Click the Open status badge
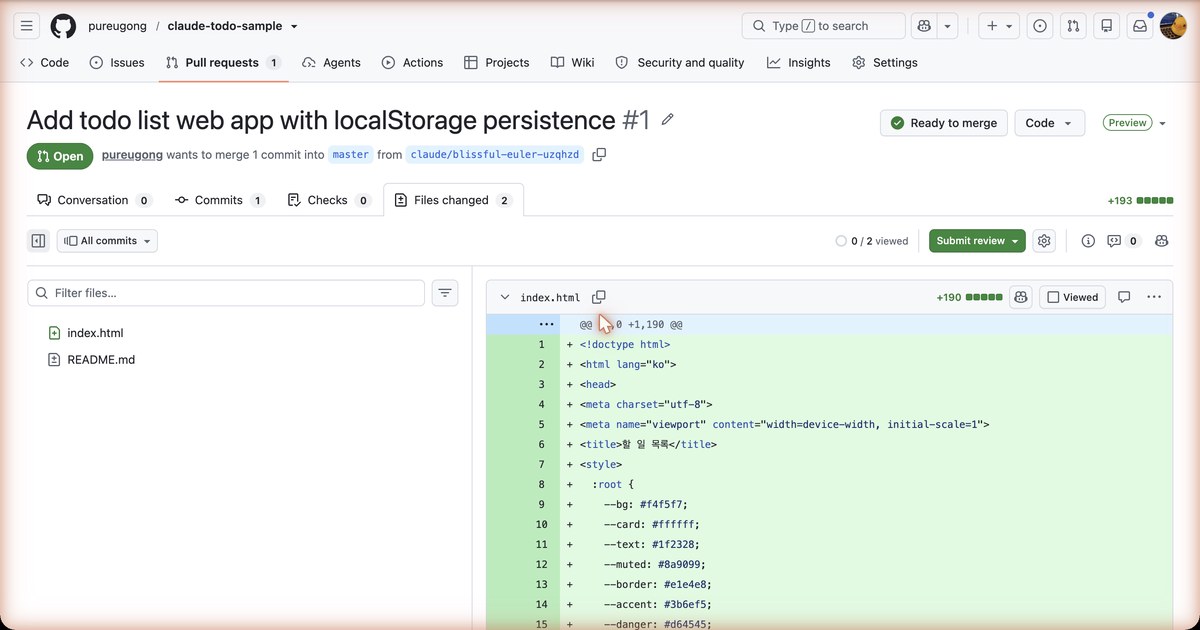The width and height of the screenshot is (1200, 630). pyautogui.click(x=60, y=156)
